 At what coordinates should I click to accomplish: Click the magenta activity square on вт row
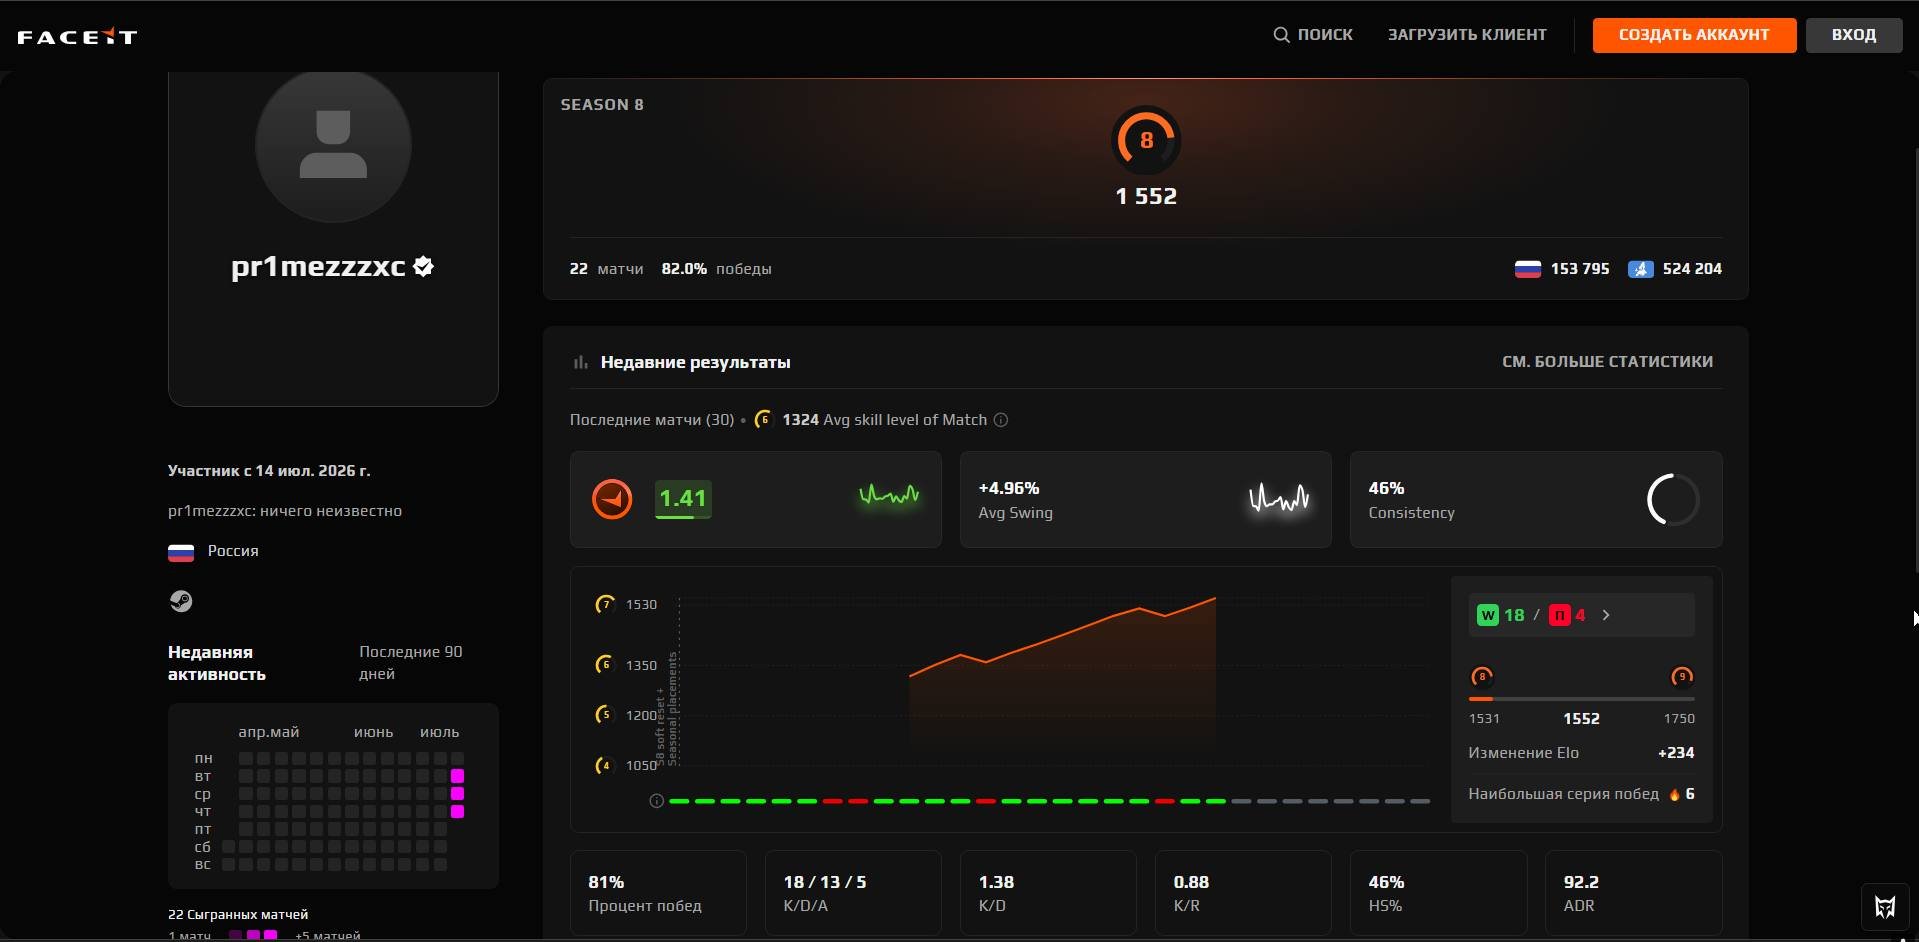(x=457, y=776)
